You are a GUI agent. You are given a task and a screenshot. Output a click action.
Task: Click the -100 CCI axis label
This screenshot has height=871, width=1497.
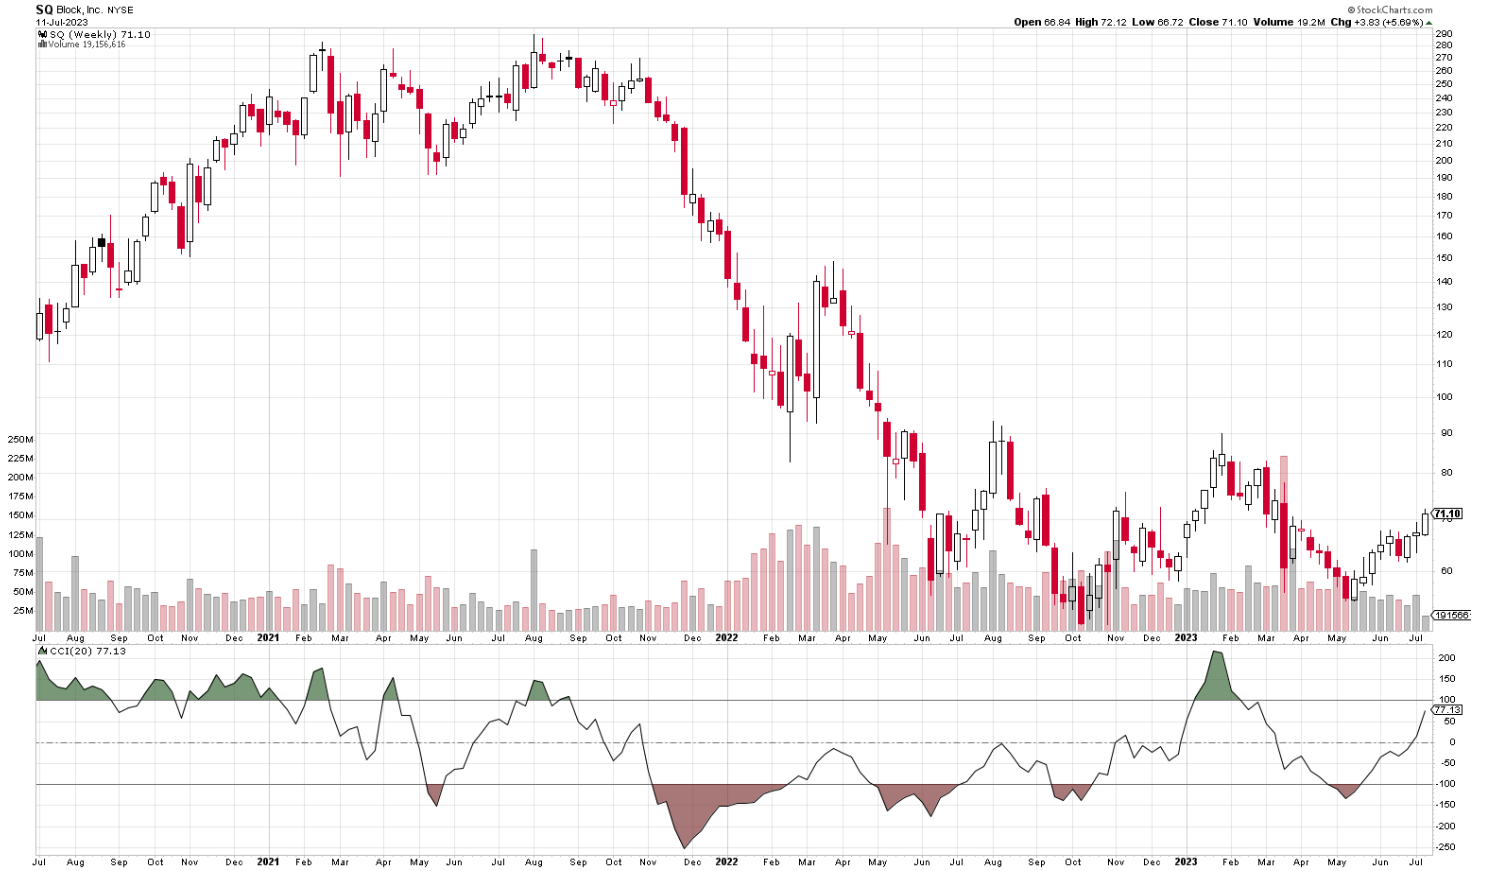pyautogui.click(x=1446, y=784)
